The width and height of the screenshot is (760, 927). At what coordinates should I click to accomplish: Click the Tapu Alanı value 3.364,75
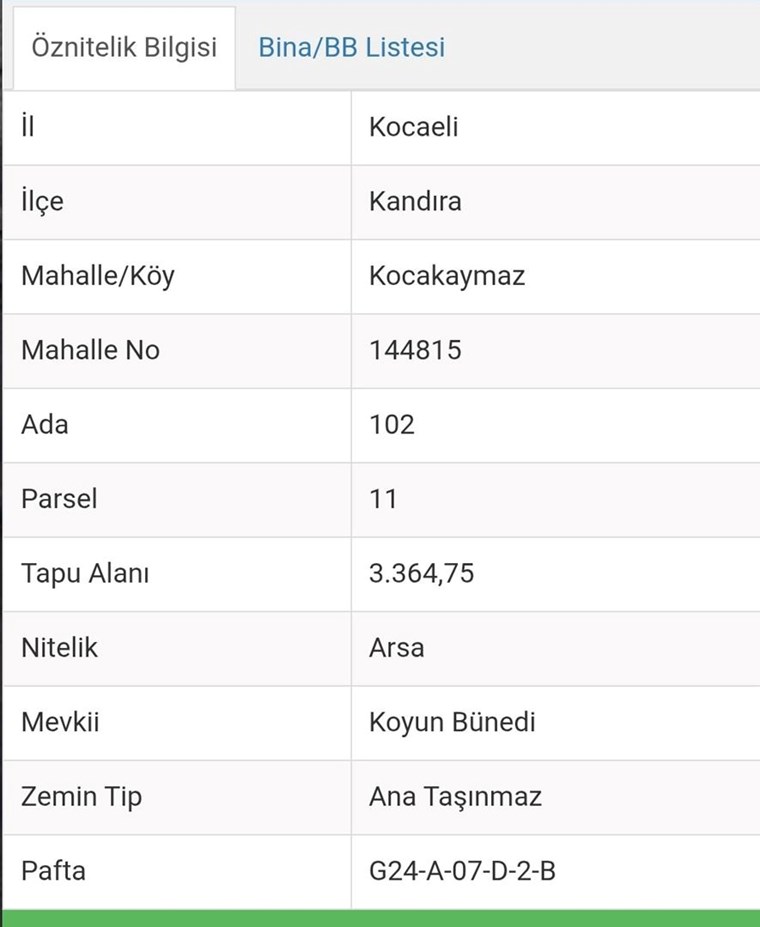(x=422, y=573)
